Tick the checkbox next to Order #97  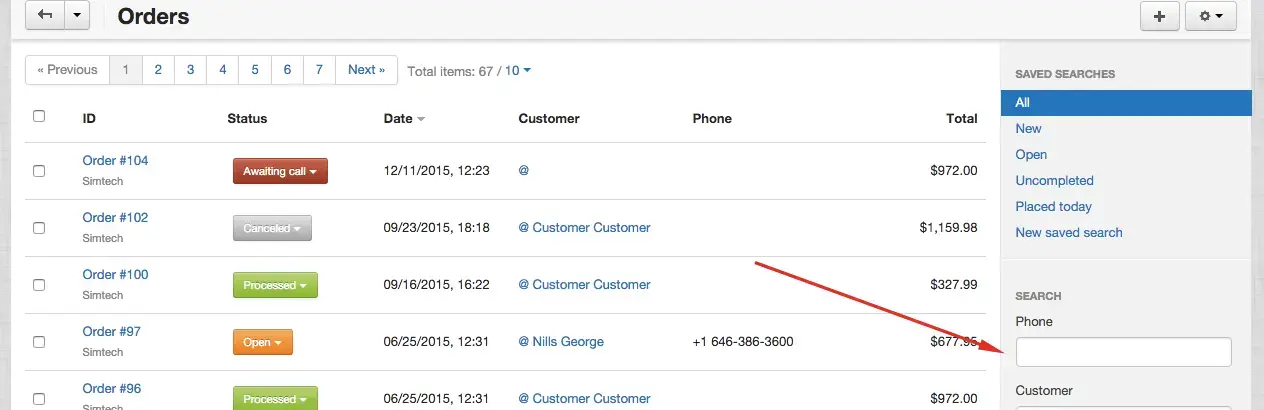pos(39,342)
